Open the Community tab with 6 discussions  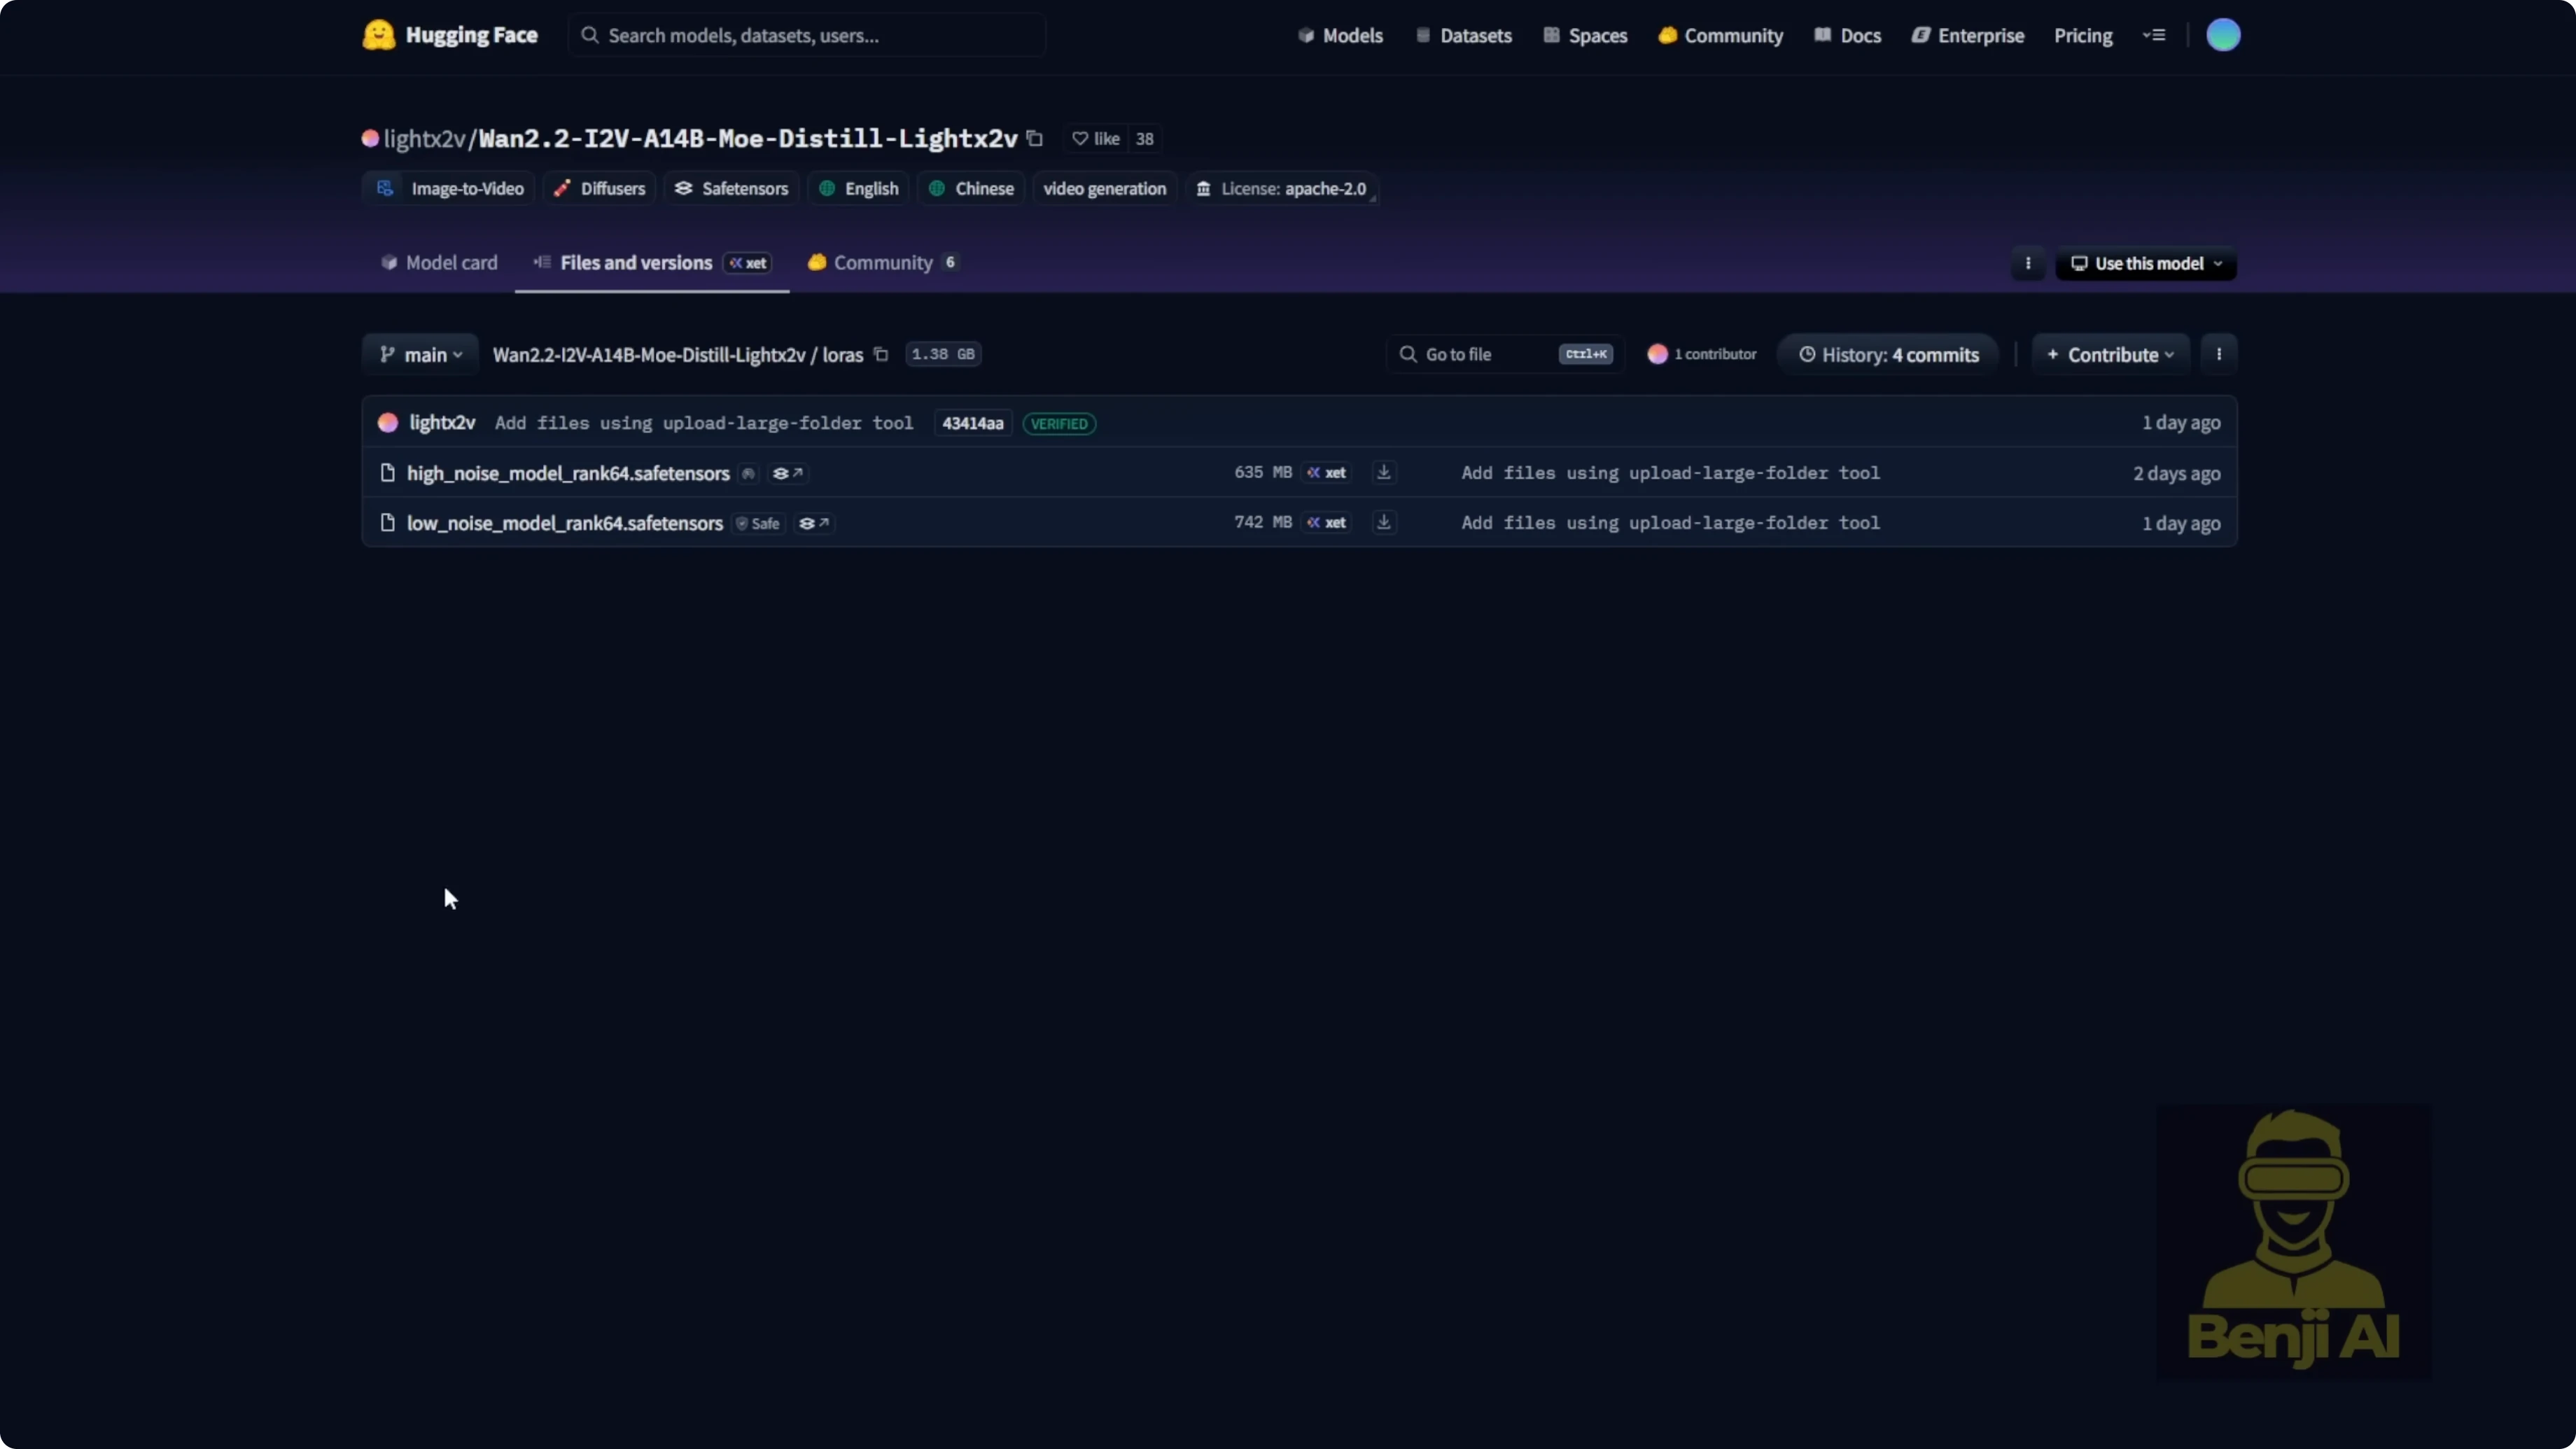pyautogui.click(x=883, y=262)
